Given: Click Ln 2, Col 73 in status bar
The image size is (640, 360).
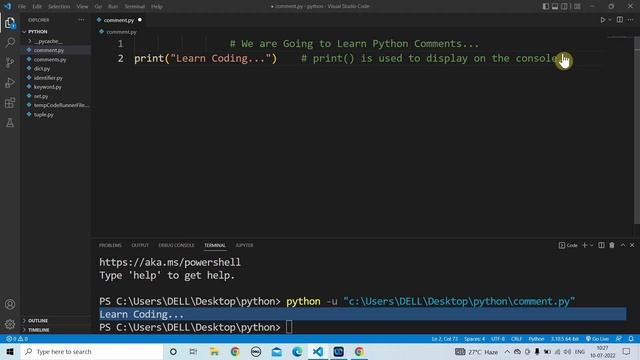Looking at the screenshot, I should (x=444, y=339).
